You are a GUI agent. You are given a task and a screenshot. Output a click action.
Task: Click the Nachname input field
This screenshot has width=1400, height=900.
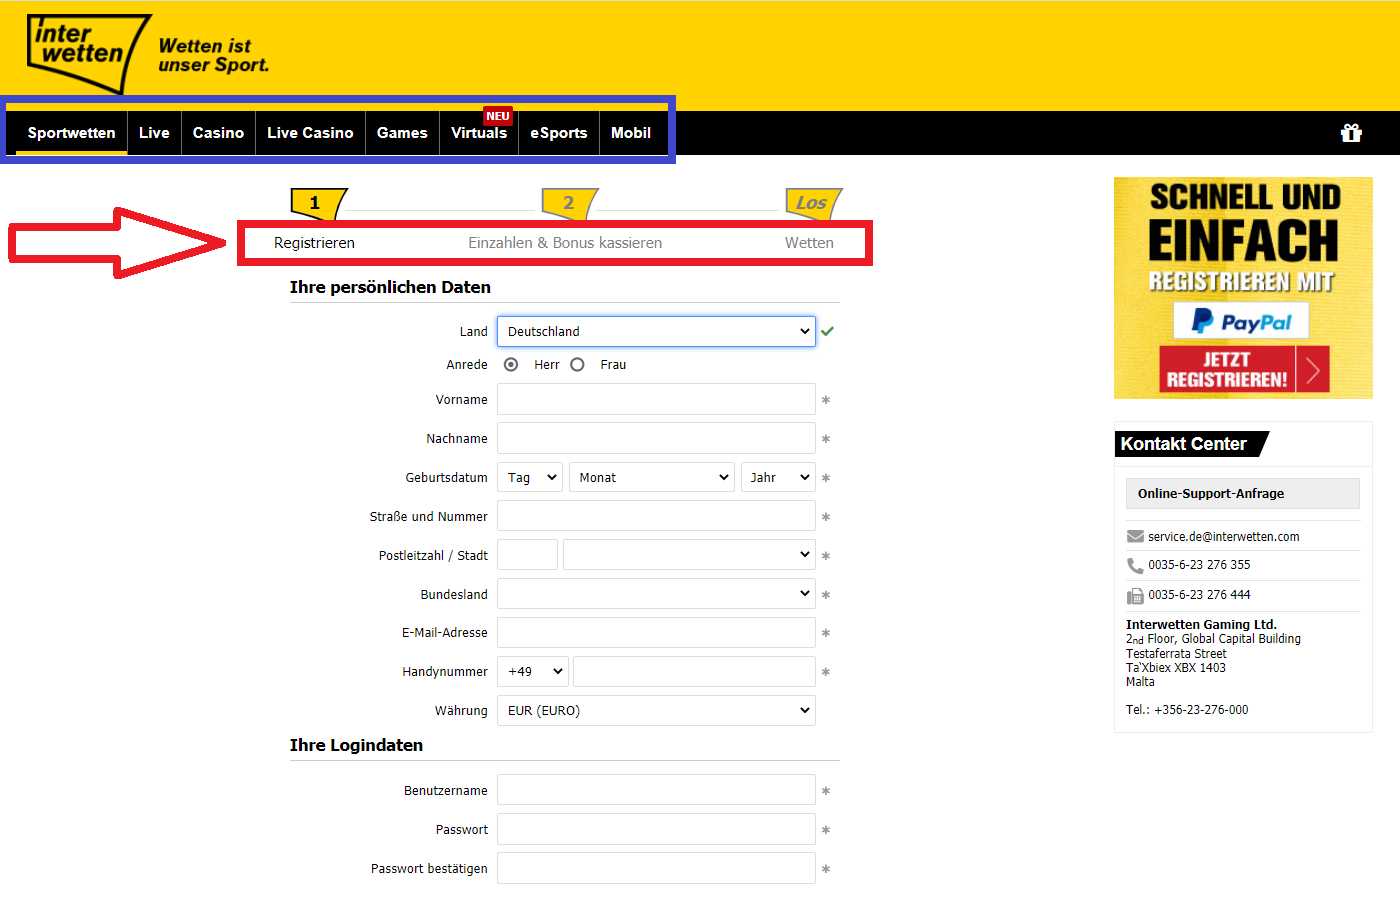point(656,438)
